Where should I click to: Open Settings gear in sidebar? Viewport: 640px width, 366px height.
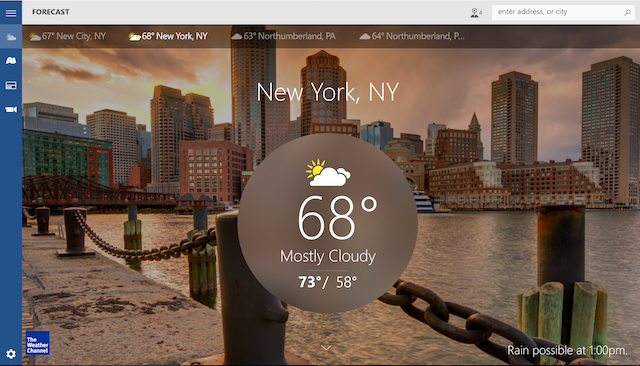(x=11, y=354)
